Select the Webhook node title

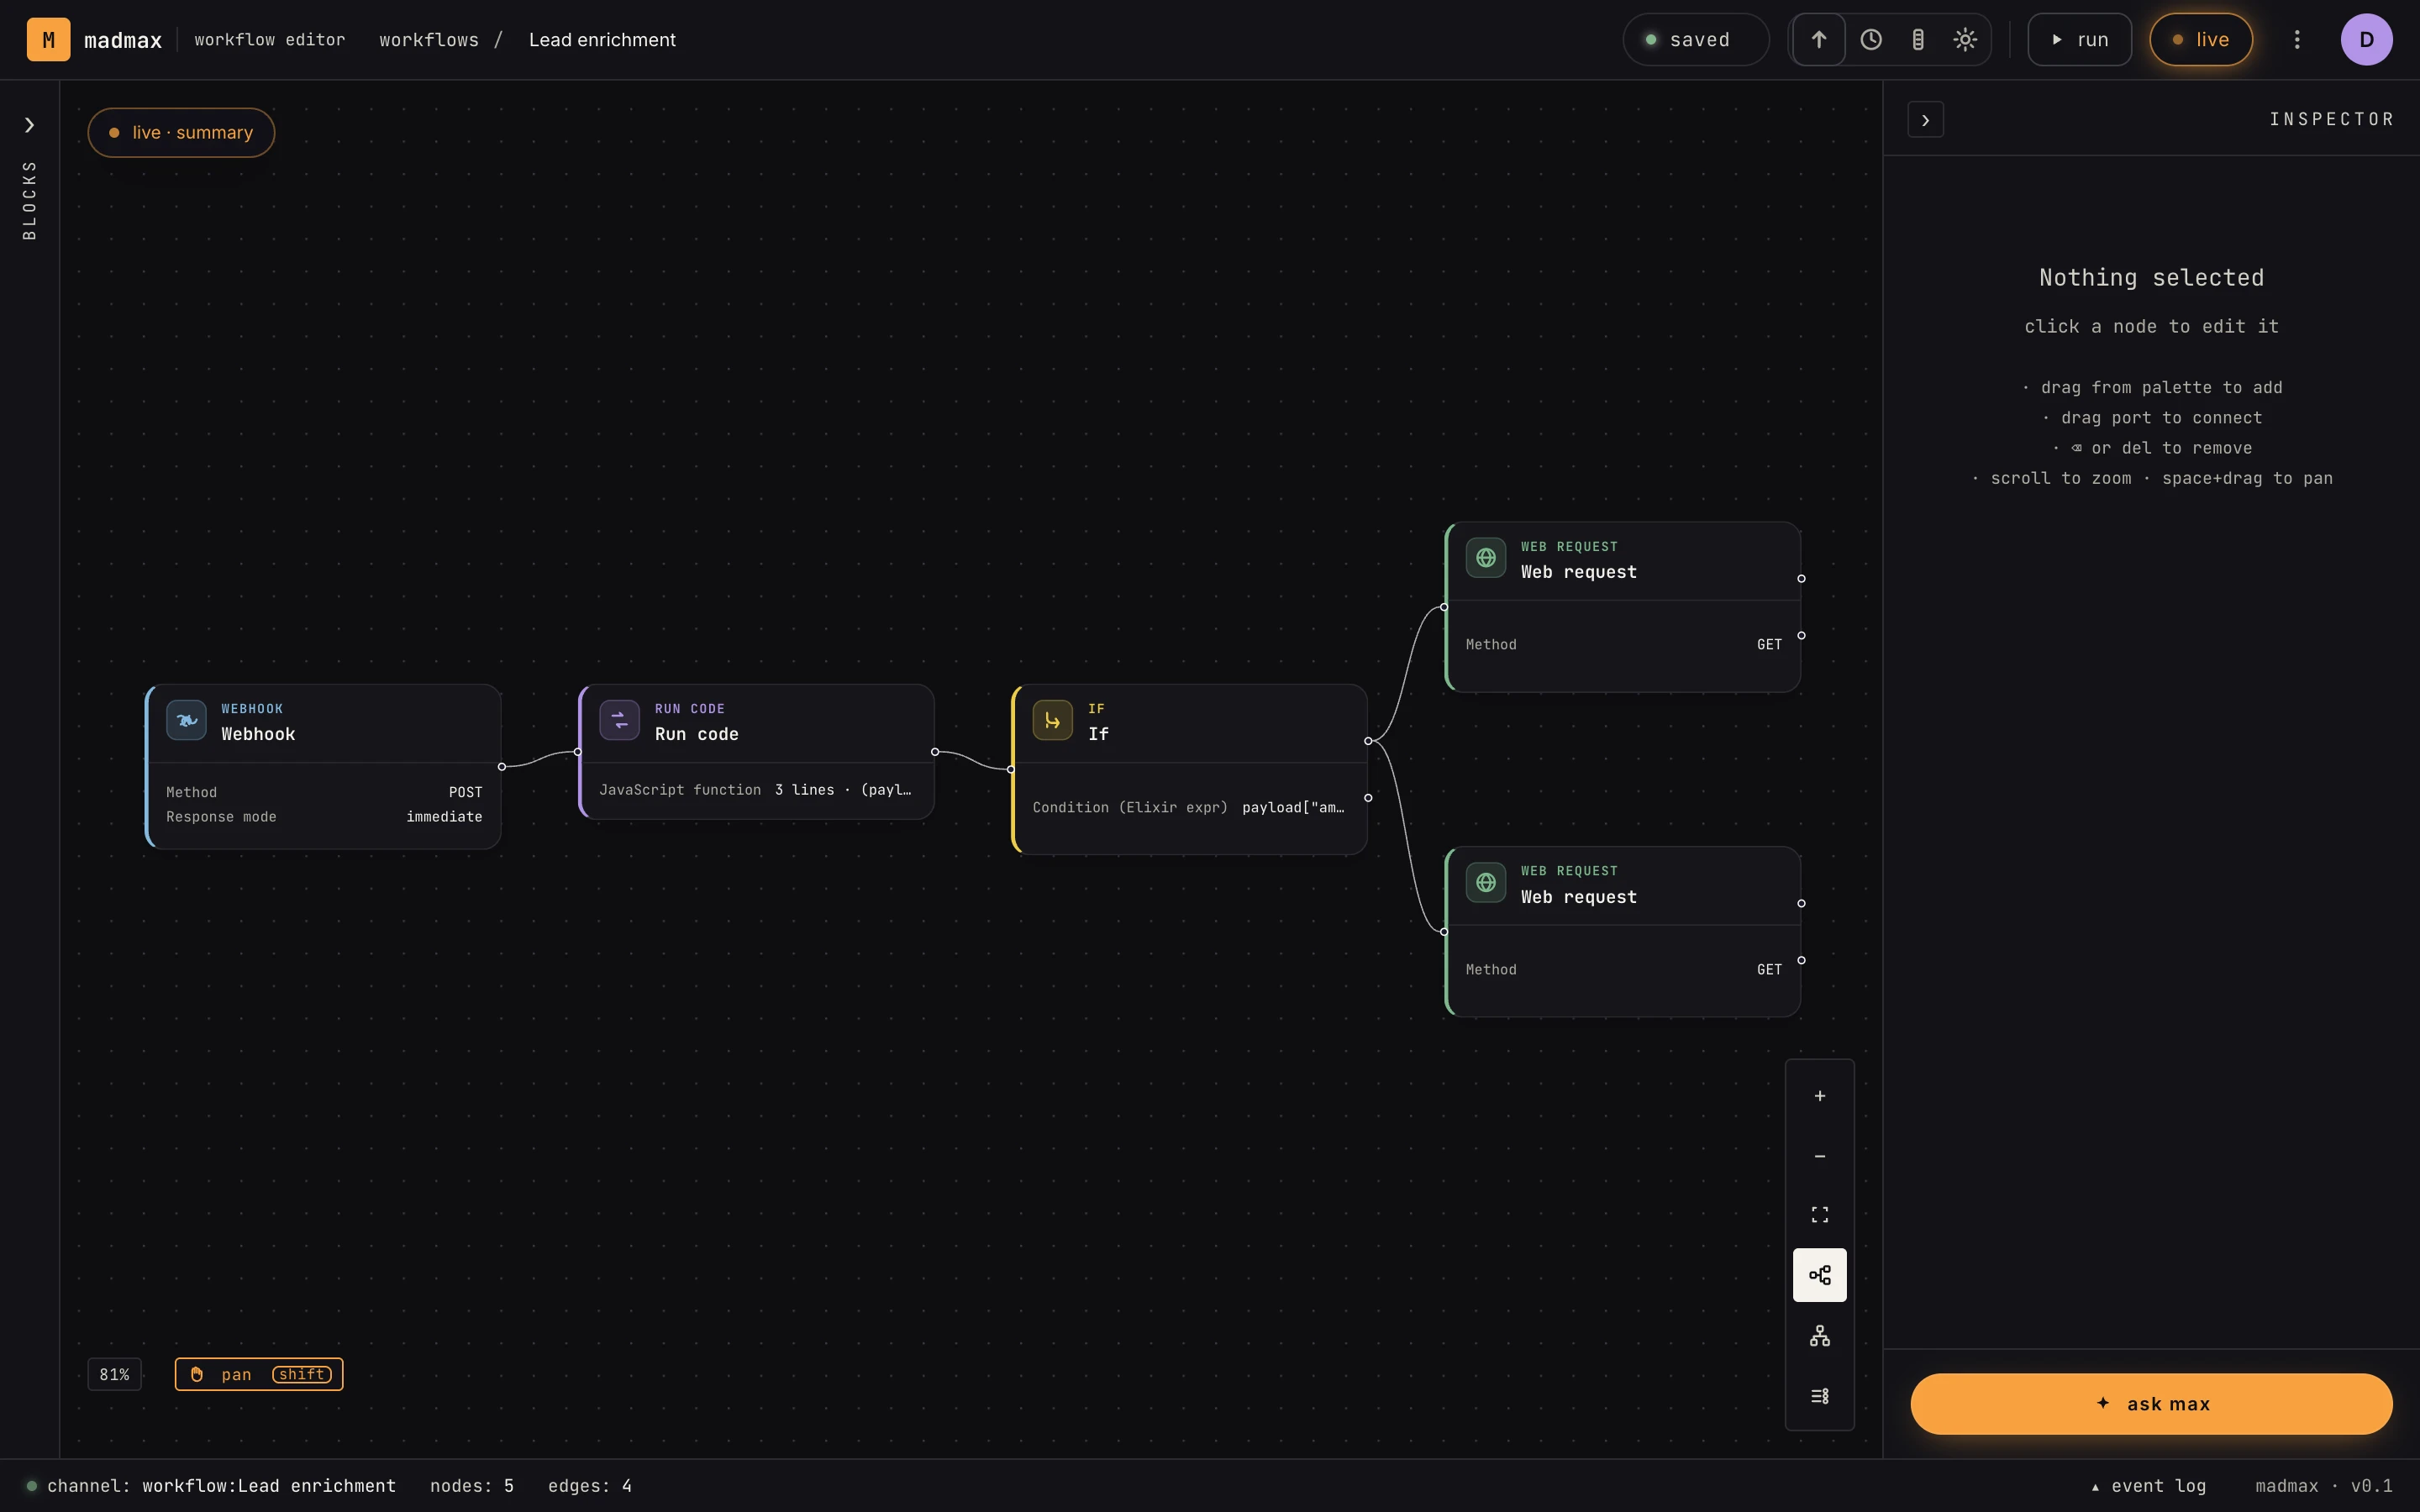point(258,734)
